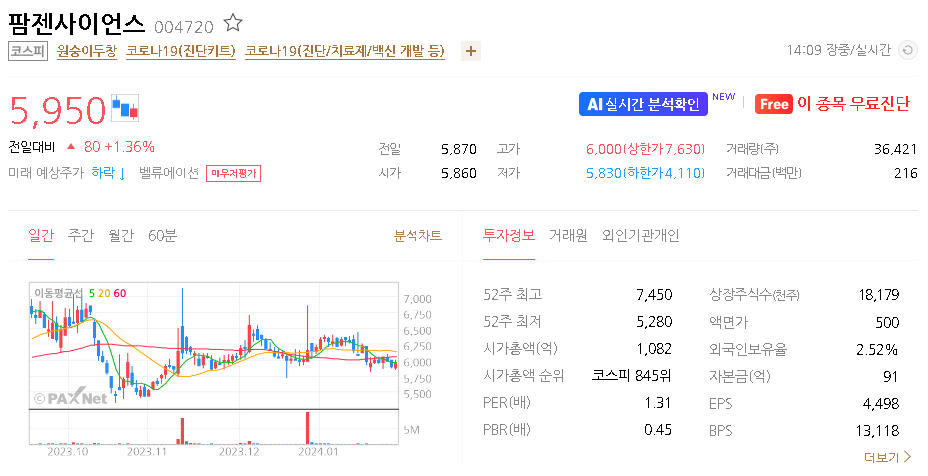
Task: Click current price 5,950
Action: pos(57,110)
